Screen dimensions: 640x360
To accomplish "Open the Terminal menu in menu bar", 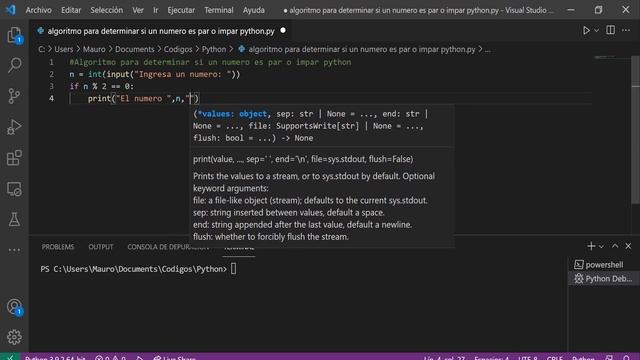I will 219,10.
